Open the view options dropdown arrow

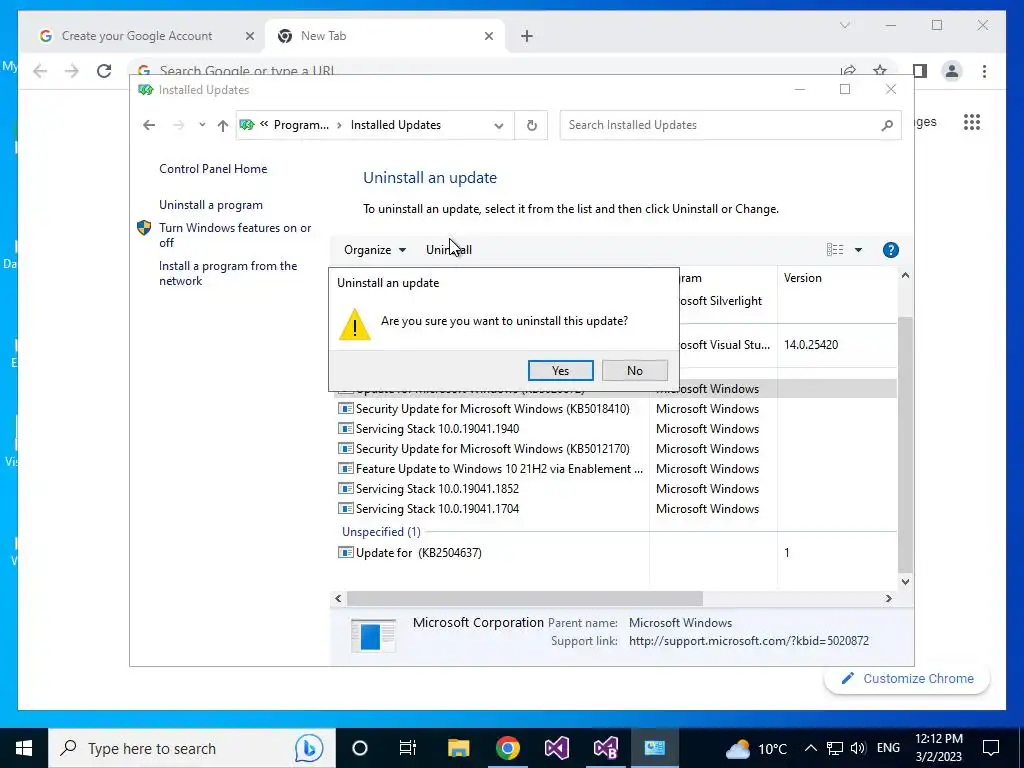(858, 249)
